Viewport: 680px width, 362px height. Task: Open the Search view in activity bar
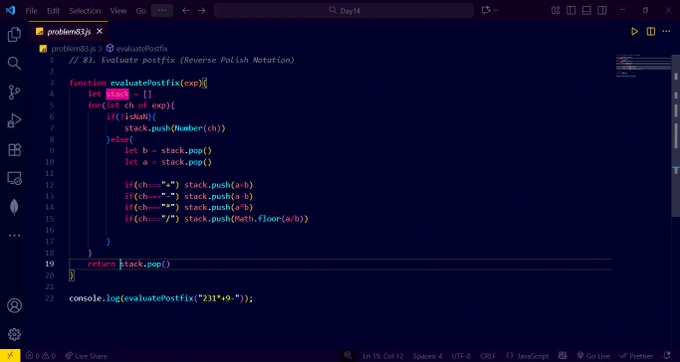pos(14,63)
